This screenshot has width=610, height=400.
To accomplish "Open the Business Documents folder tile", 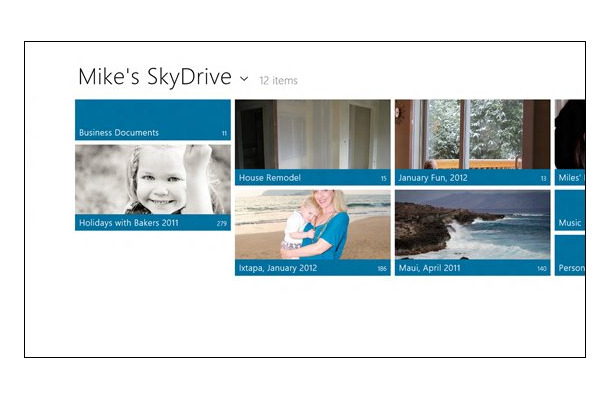I will (x=152, y=120).
